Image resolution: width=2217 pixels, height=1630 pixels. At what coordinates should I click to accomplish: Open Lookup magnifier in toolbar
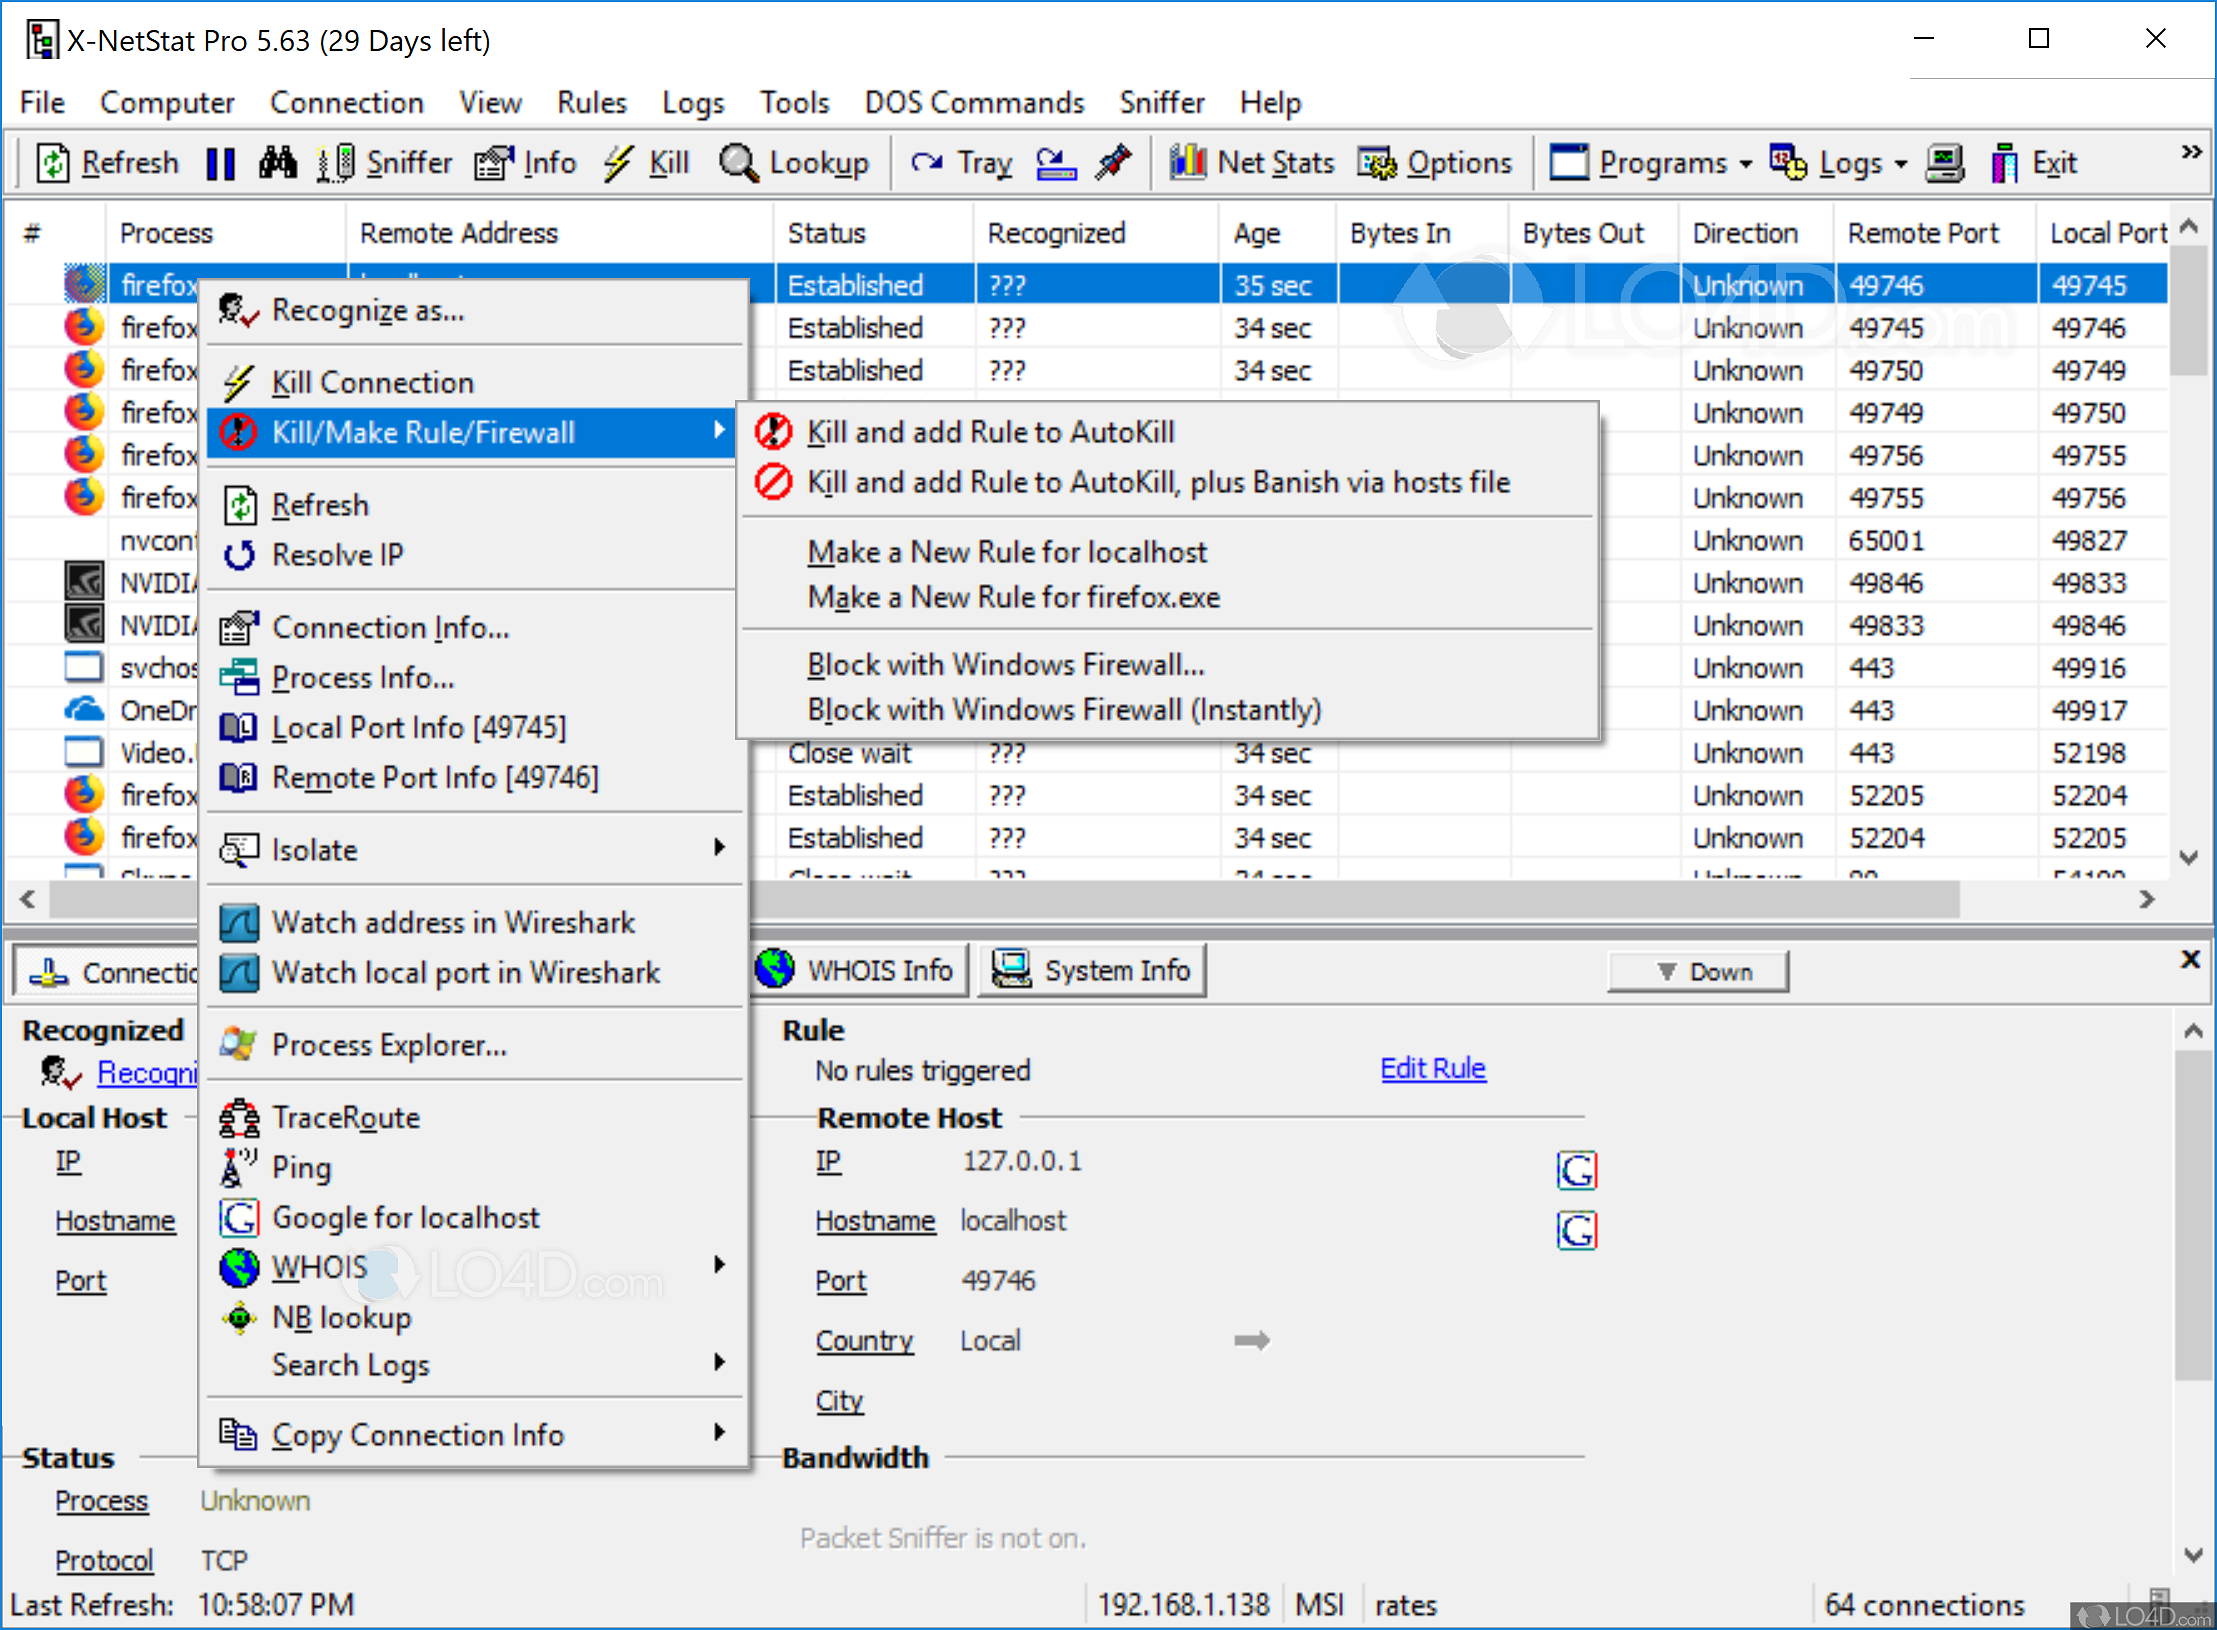[739, 163]
